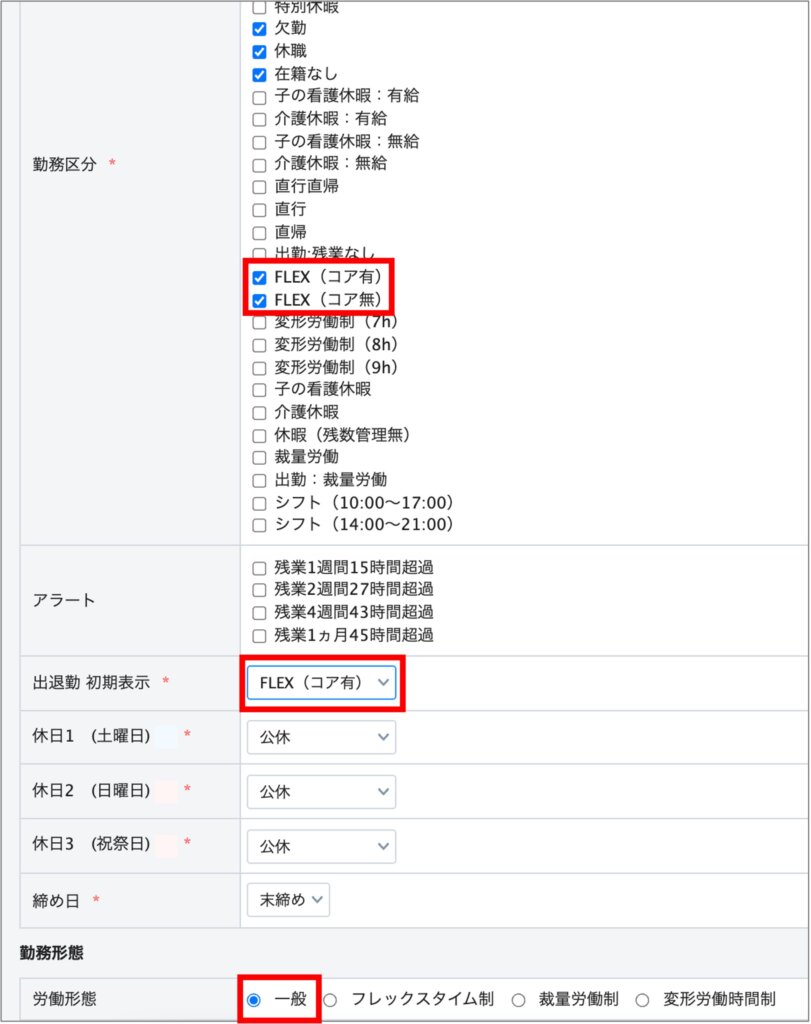Expand 休日3（祝祭日） dropdown
The image size is (811, 1024).
[321, 846]
